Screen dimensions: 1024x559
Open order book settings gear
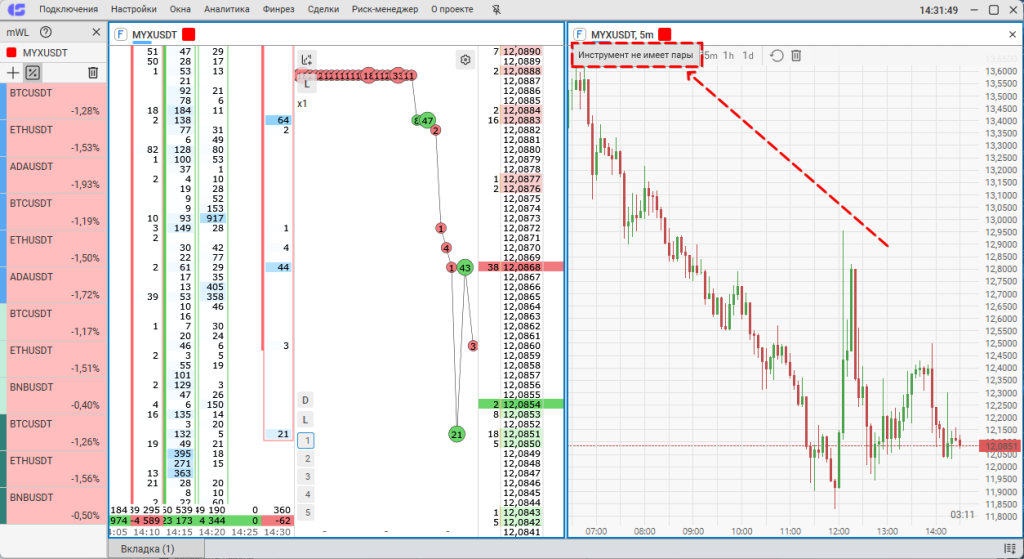(x=465, y=60)
